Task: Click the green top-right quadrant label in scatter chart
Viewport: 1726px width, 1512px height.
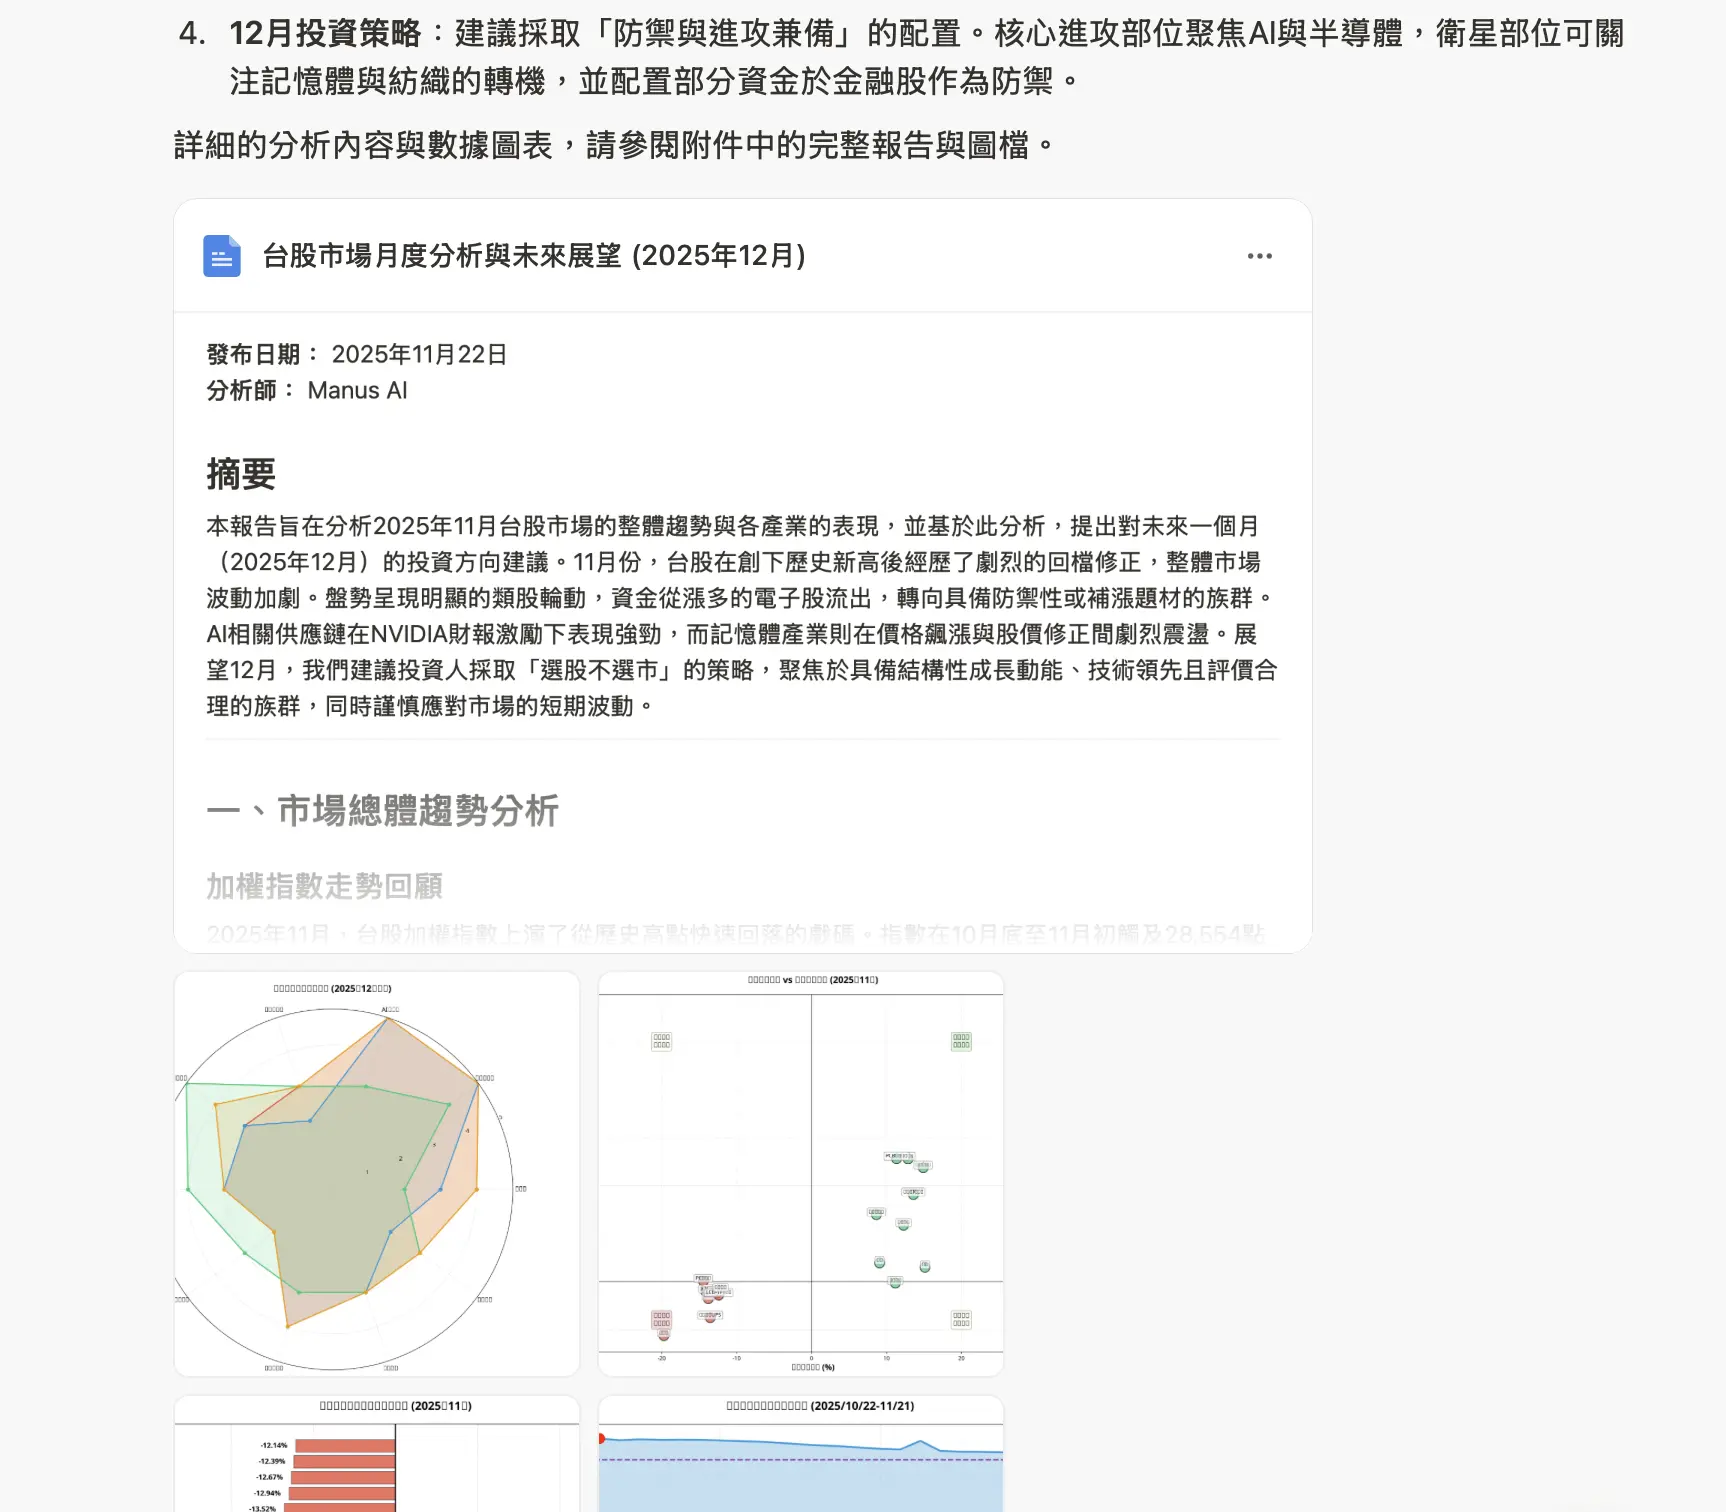Action: click(x=961, y=1041)
